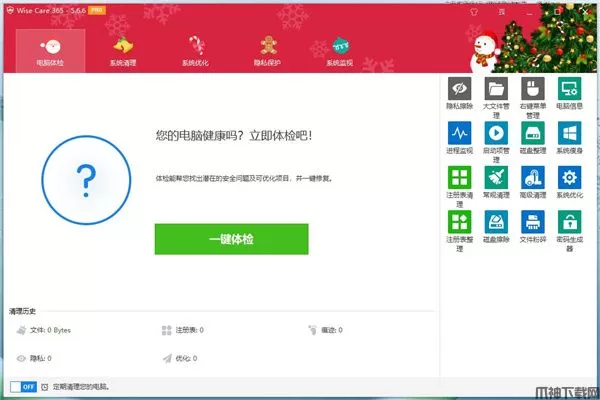Launch the 文件粉碎 file shredder

click(x=533, y=227)
